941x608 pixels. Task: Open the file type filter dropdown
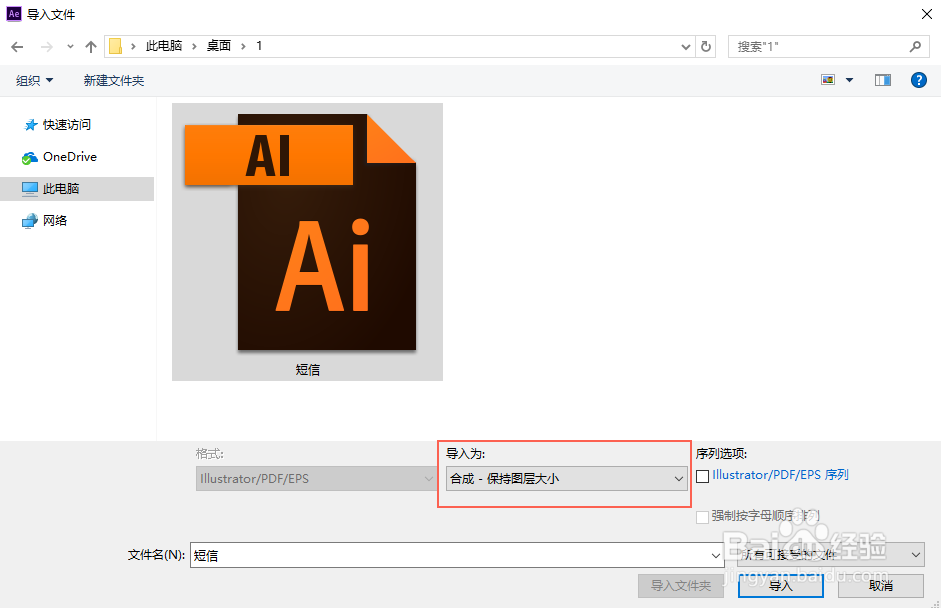[x=831, y=555]
